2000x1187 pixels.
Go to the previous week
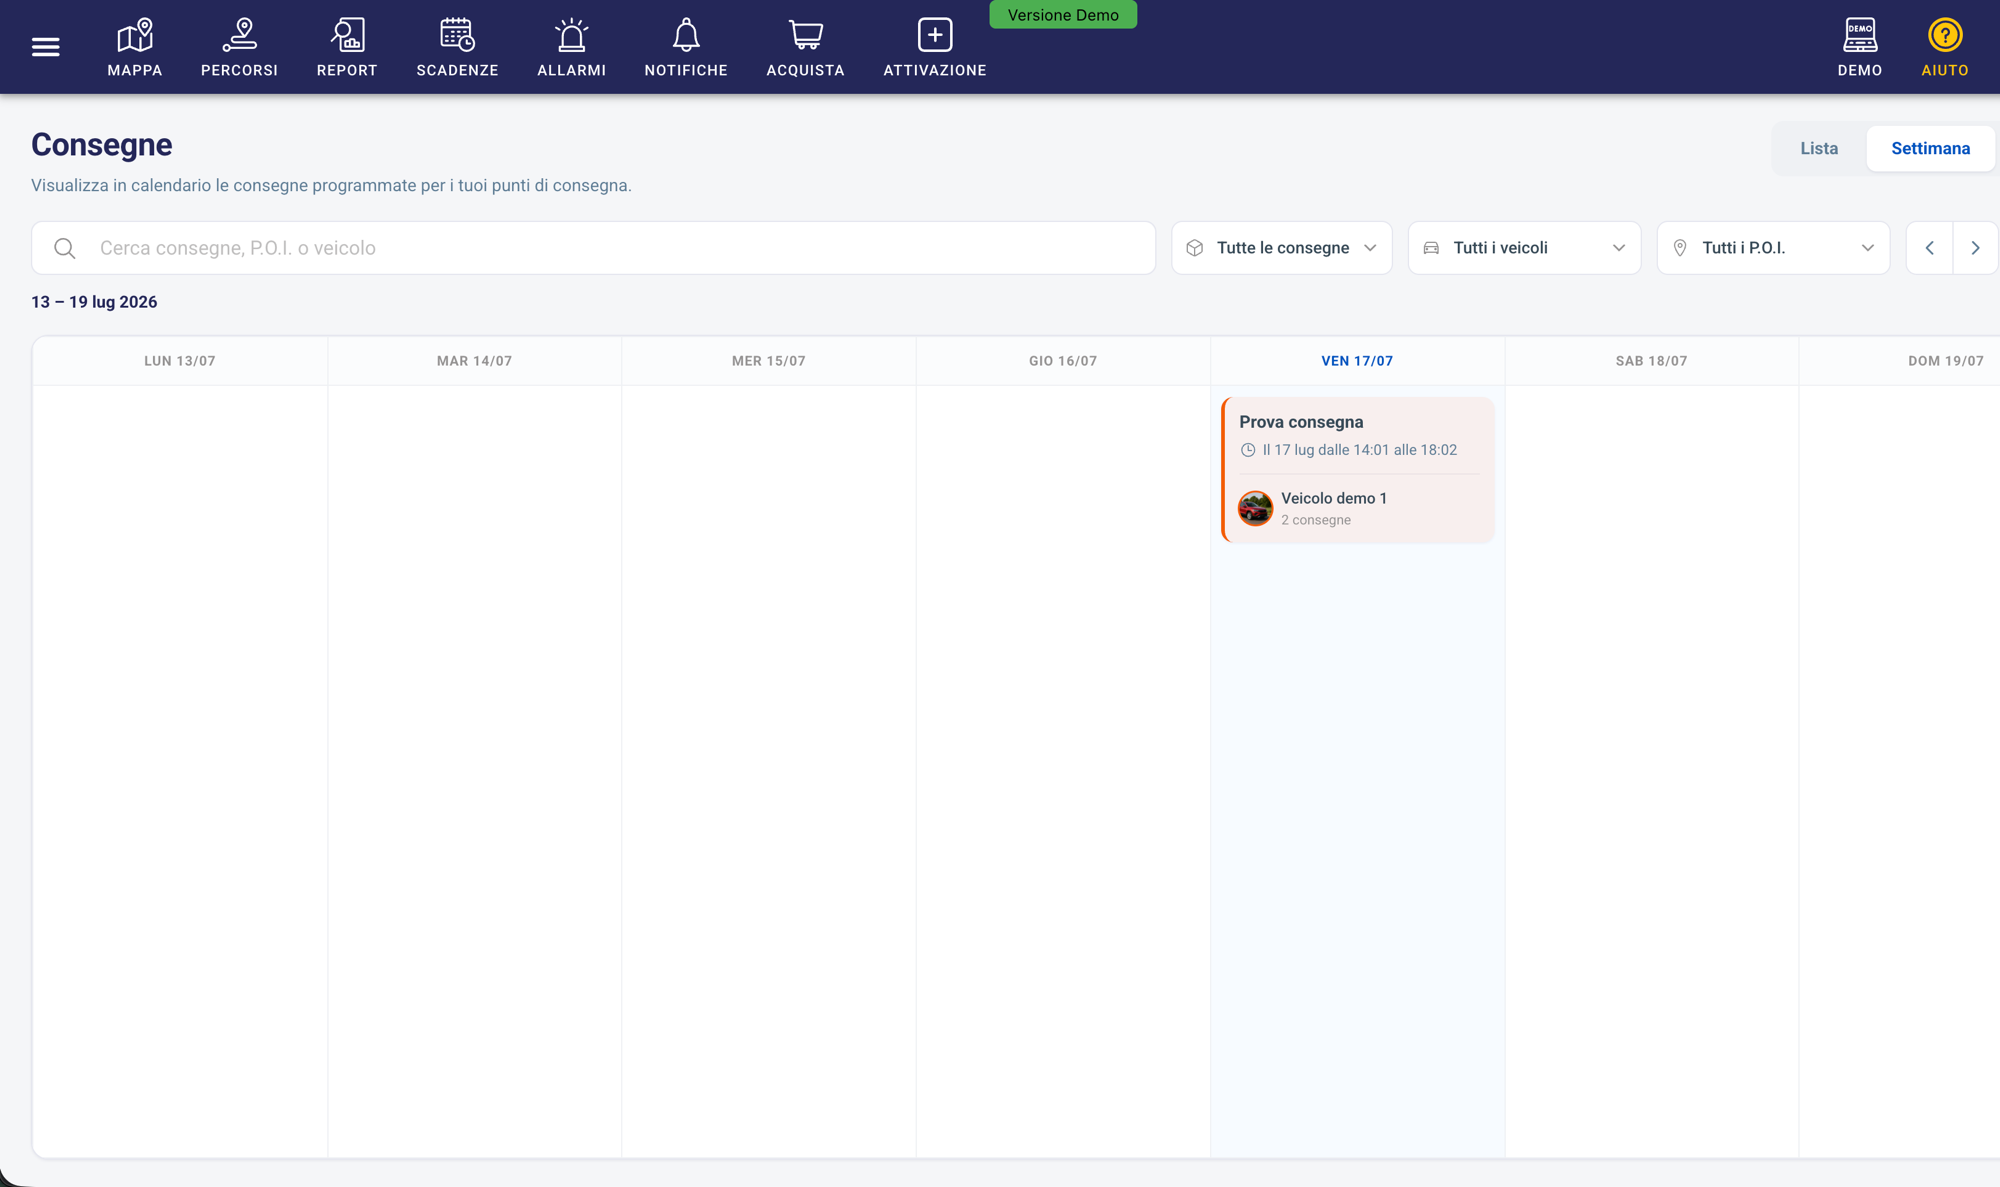coord(1929,248)
